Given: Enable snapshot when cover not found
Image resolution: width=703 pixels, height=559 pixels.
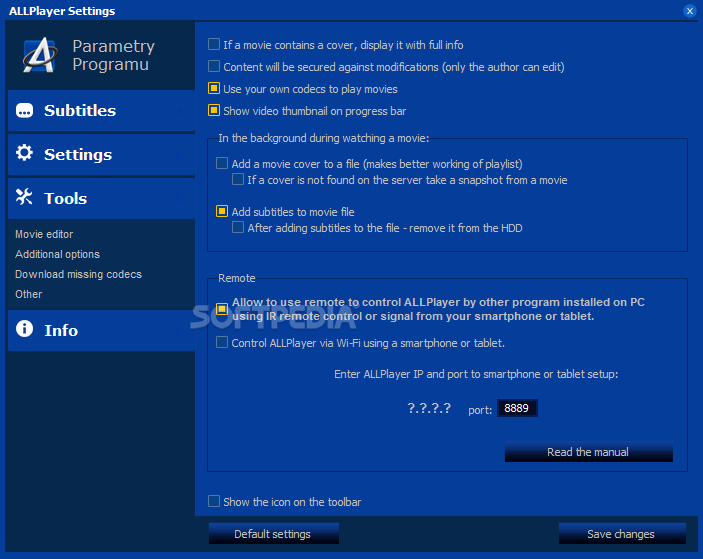Looking at the screenshot, I should (x=238, y=179).
